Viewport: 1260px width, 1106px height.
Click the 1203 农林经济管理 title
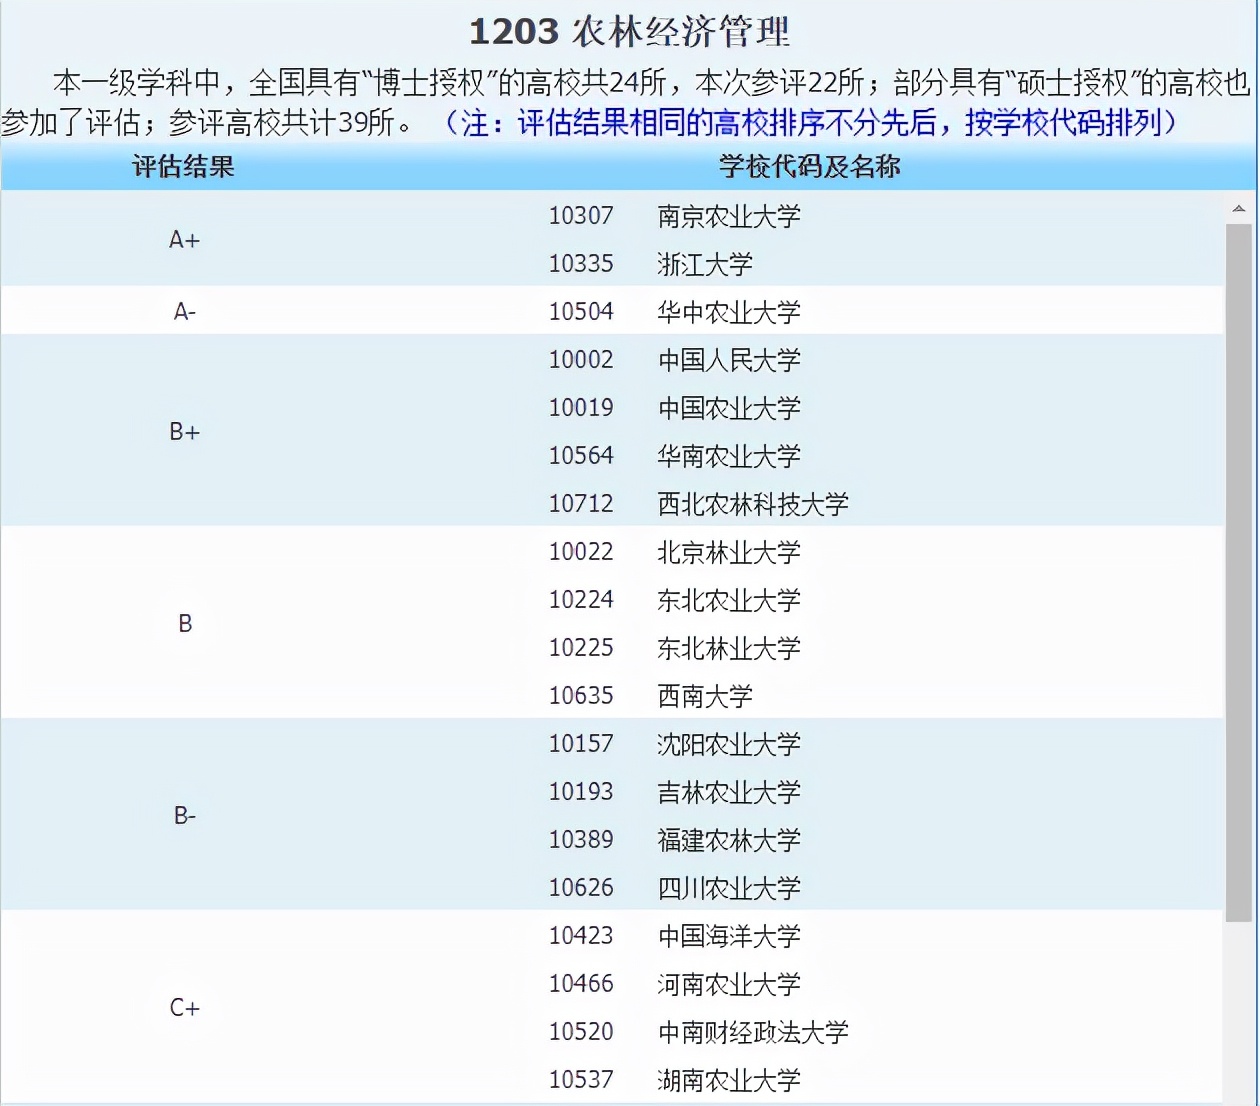point(629,31)
